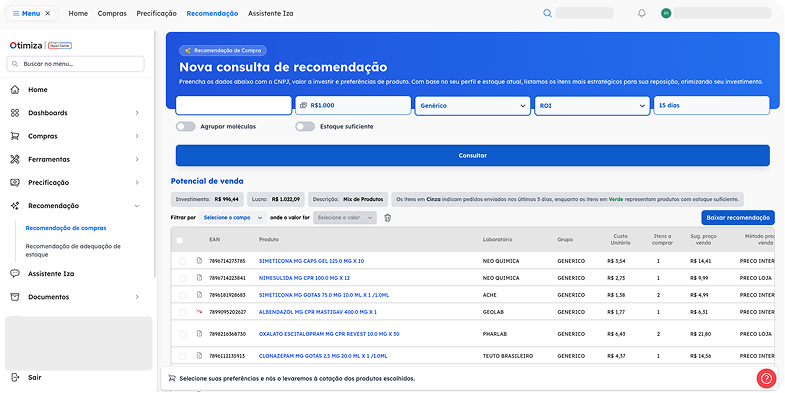Click document icon for CLONAZEPAM row
This screenshot has height=393, width=785.
click(x=199, y=356)
